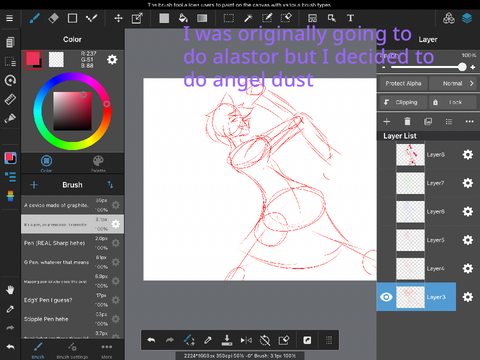Open Layer6 settings gear
Viewport: 480px width, 360px height.
(468, 211)
